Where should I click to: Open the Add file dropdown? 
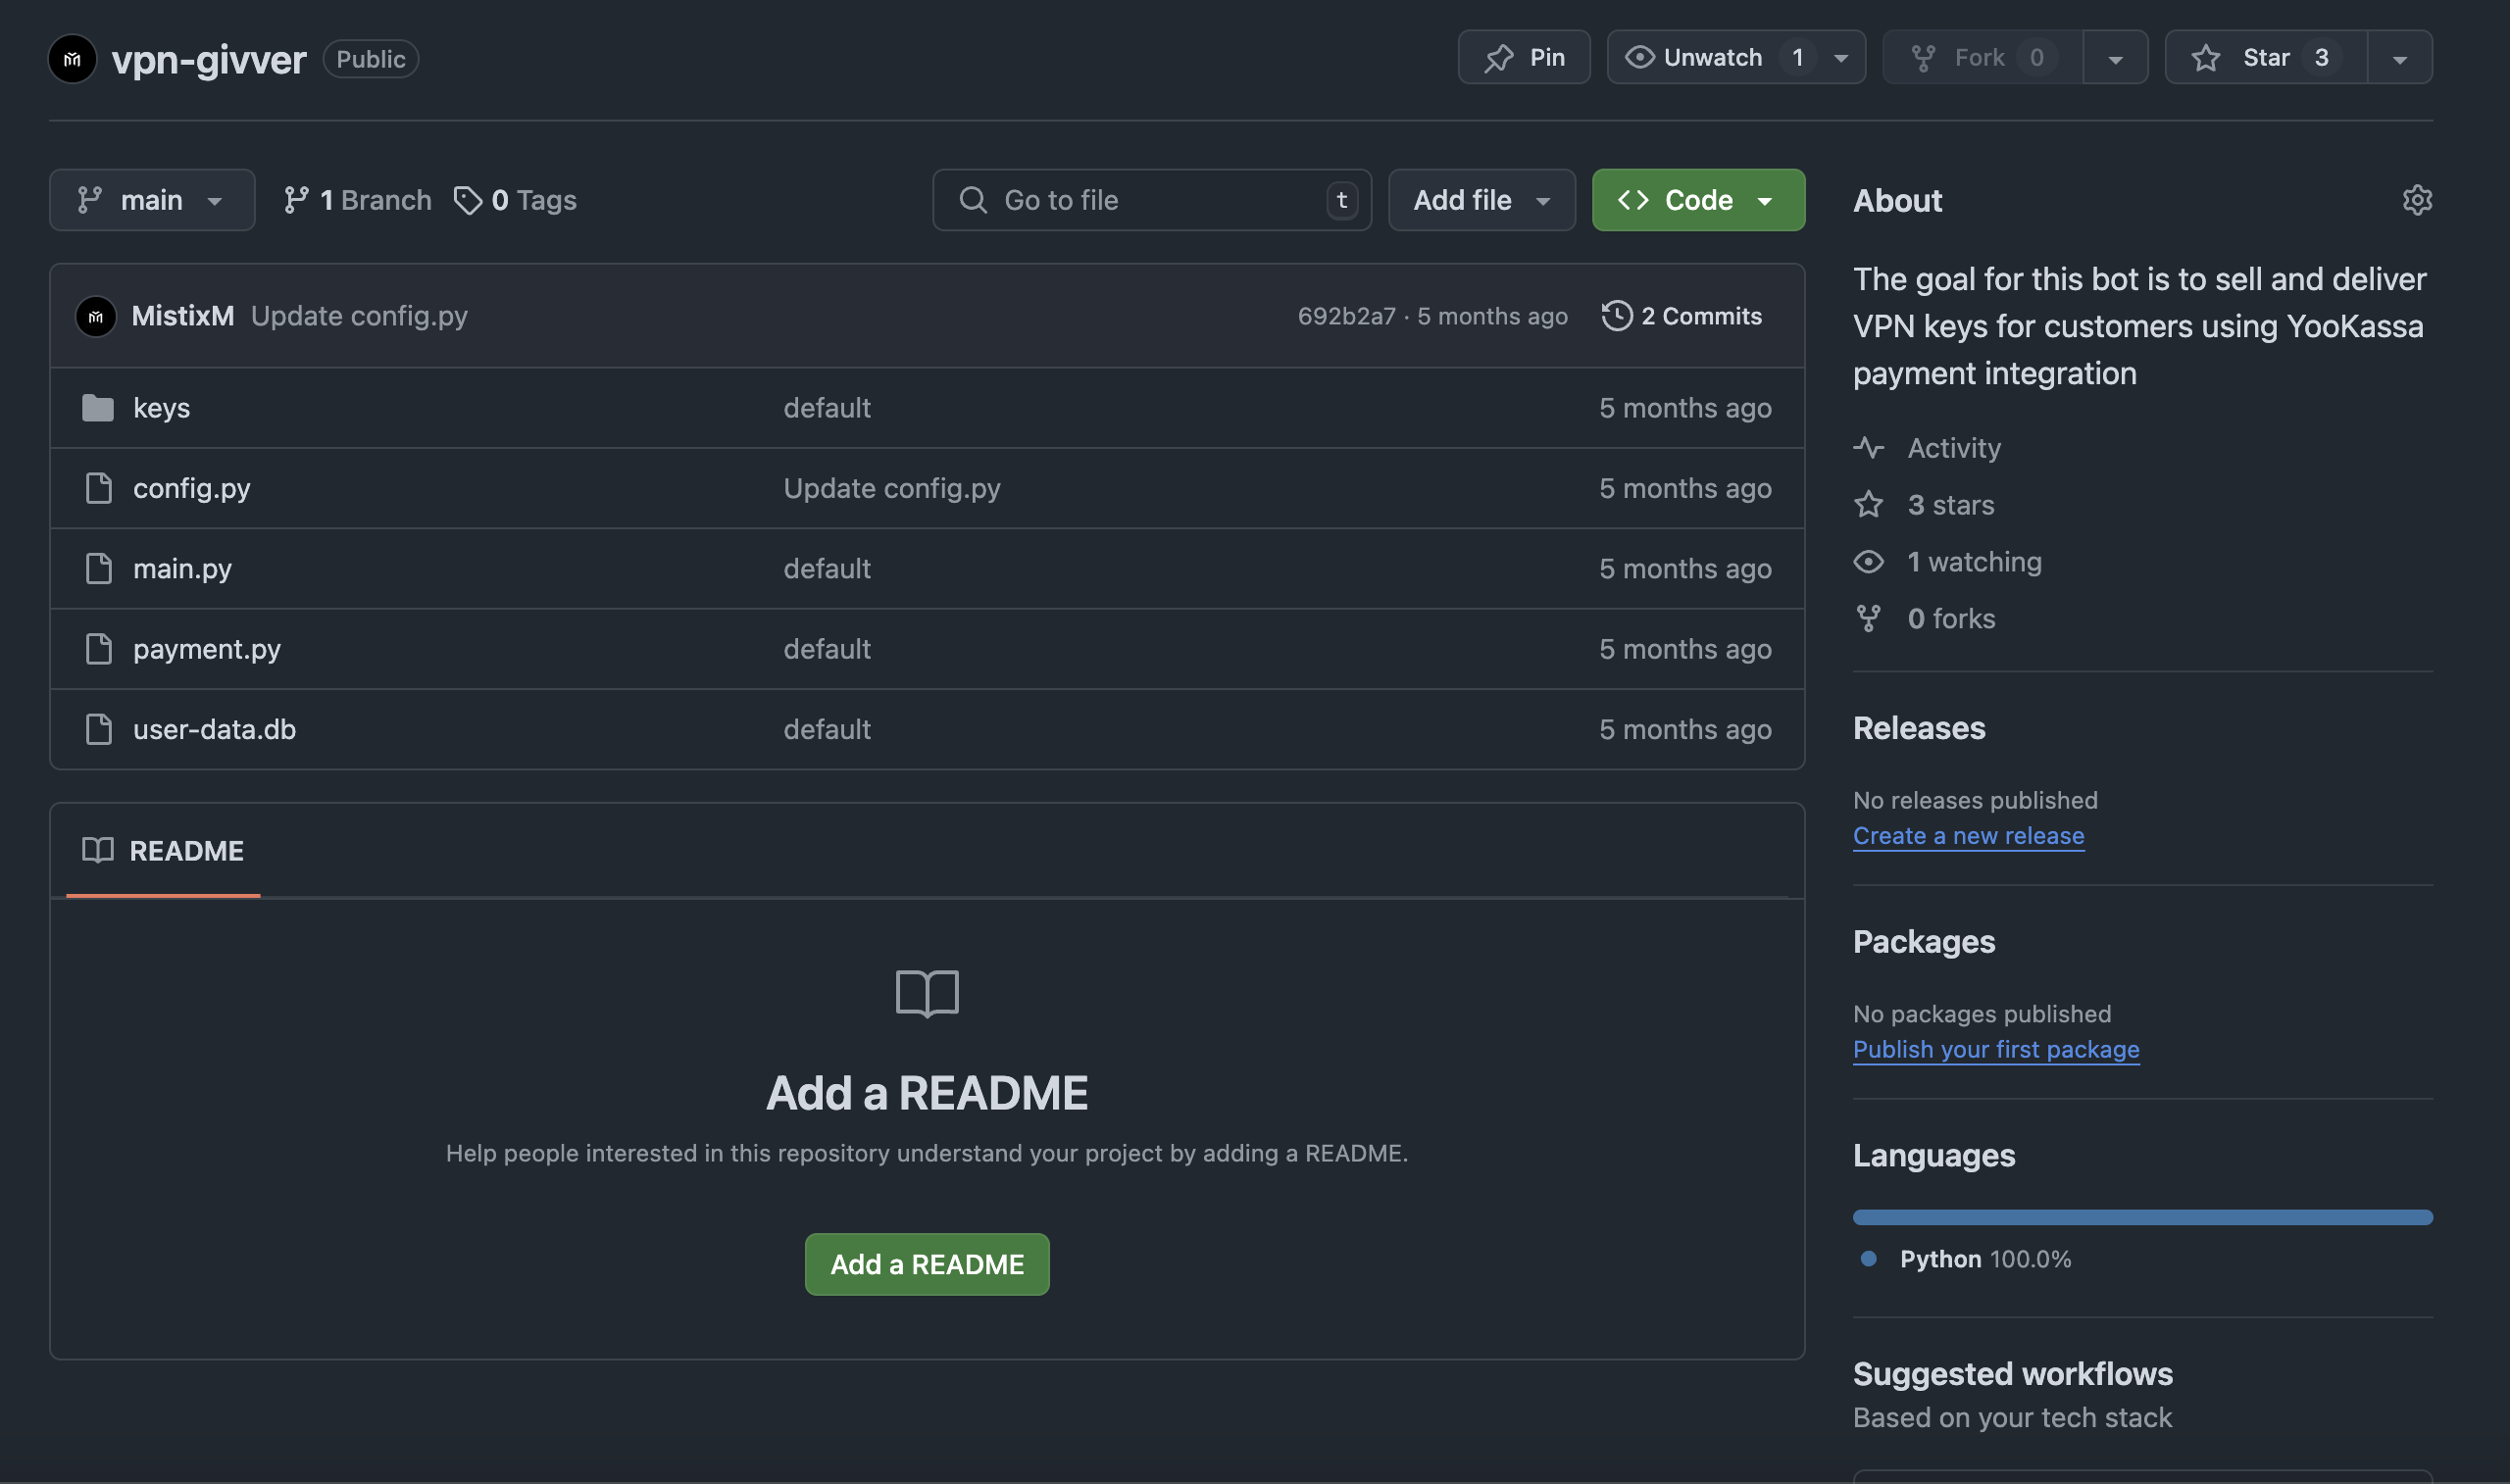click(1481, 200)
